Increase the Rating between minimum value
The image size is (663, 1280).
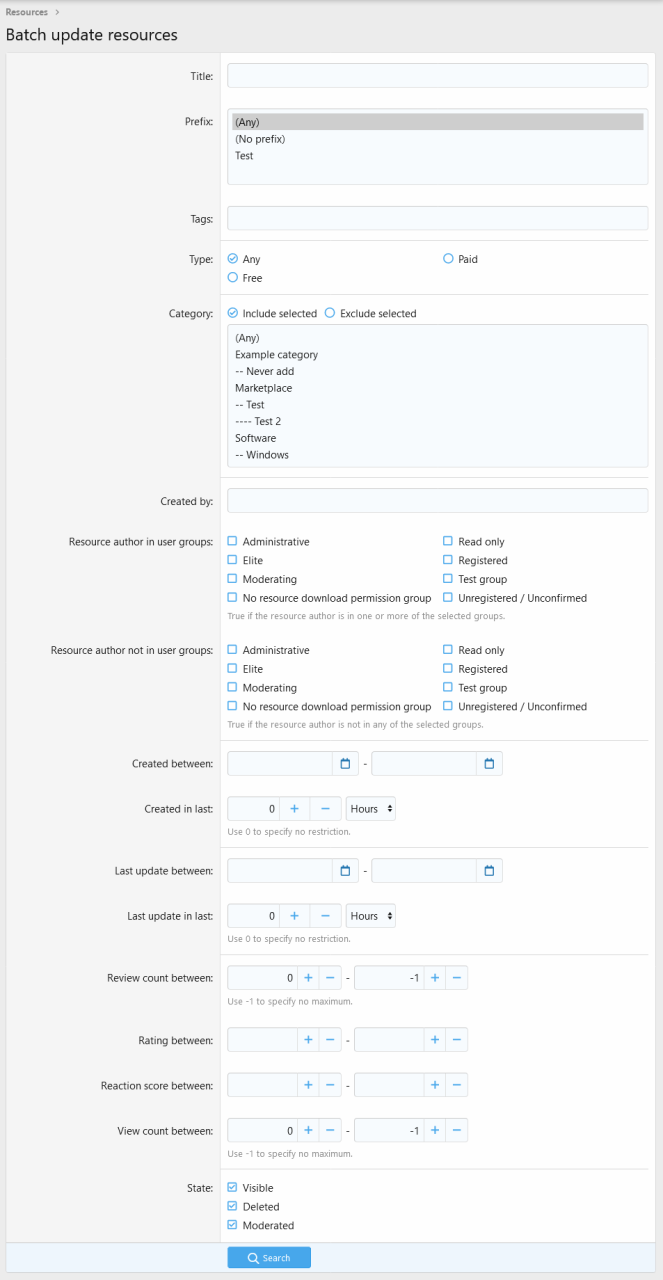307,1040
